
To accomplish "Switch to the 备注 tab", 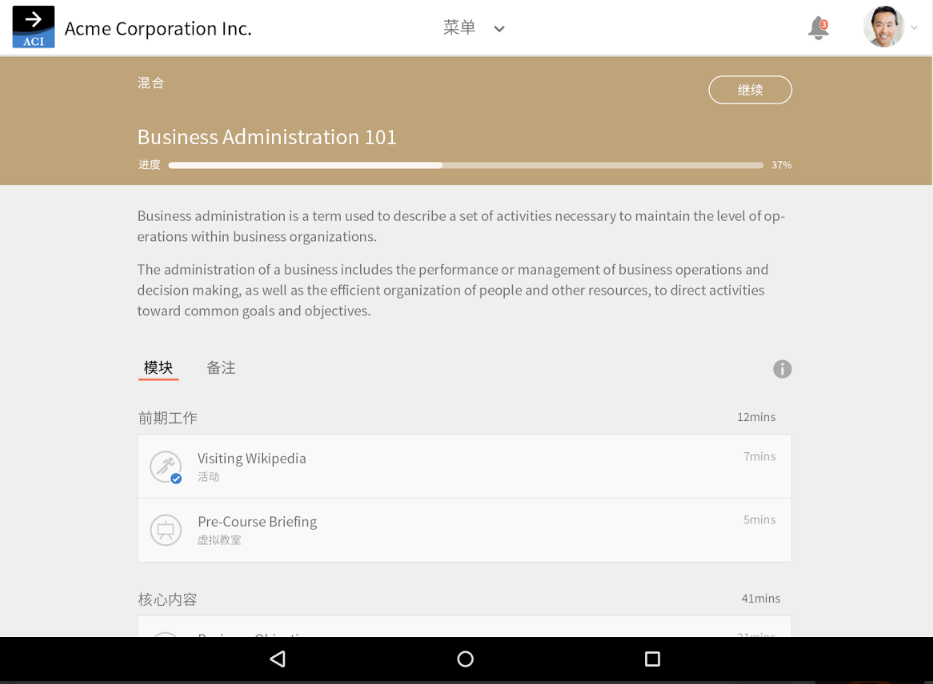I will pyautogui.click(x=220, y=367).
